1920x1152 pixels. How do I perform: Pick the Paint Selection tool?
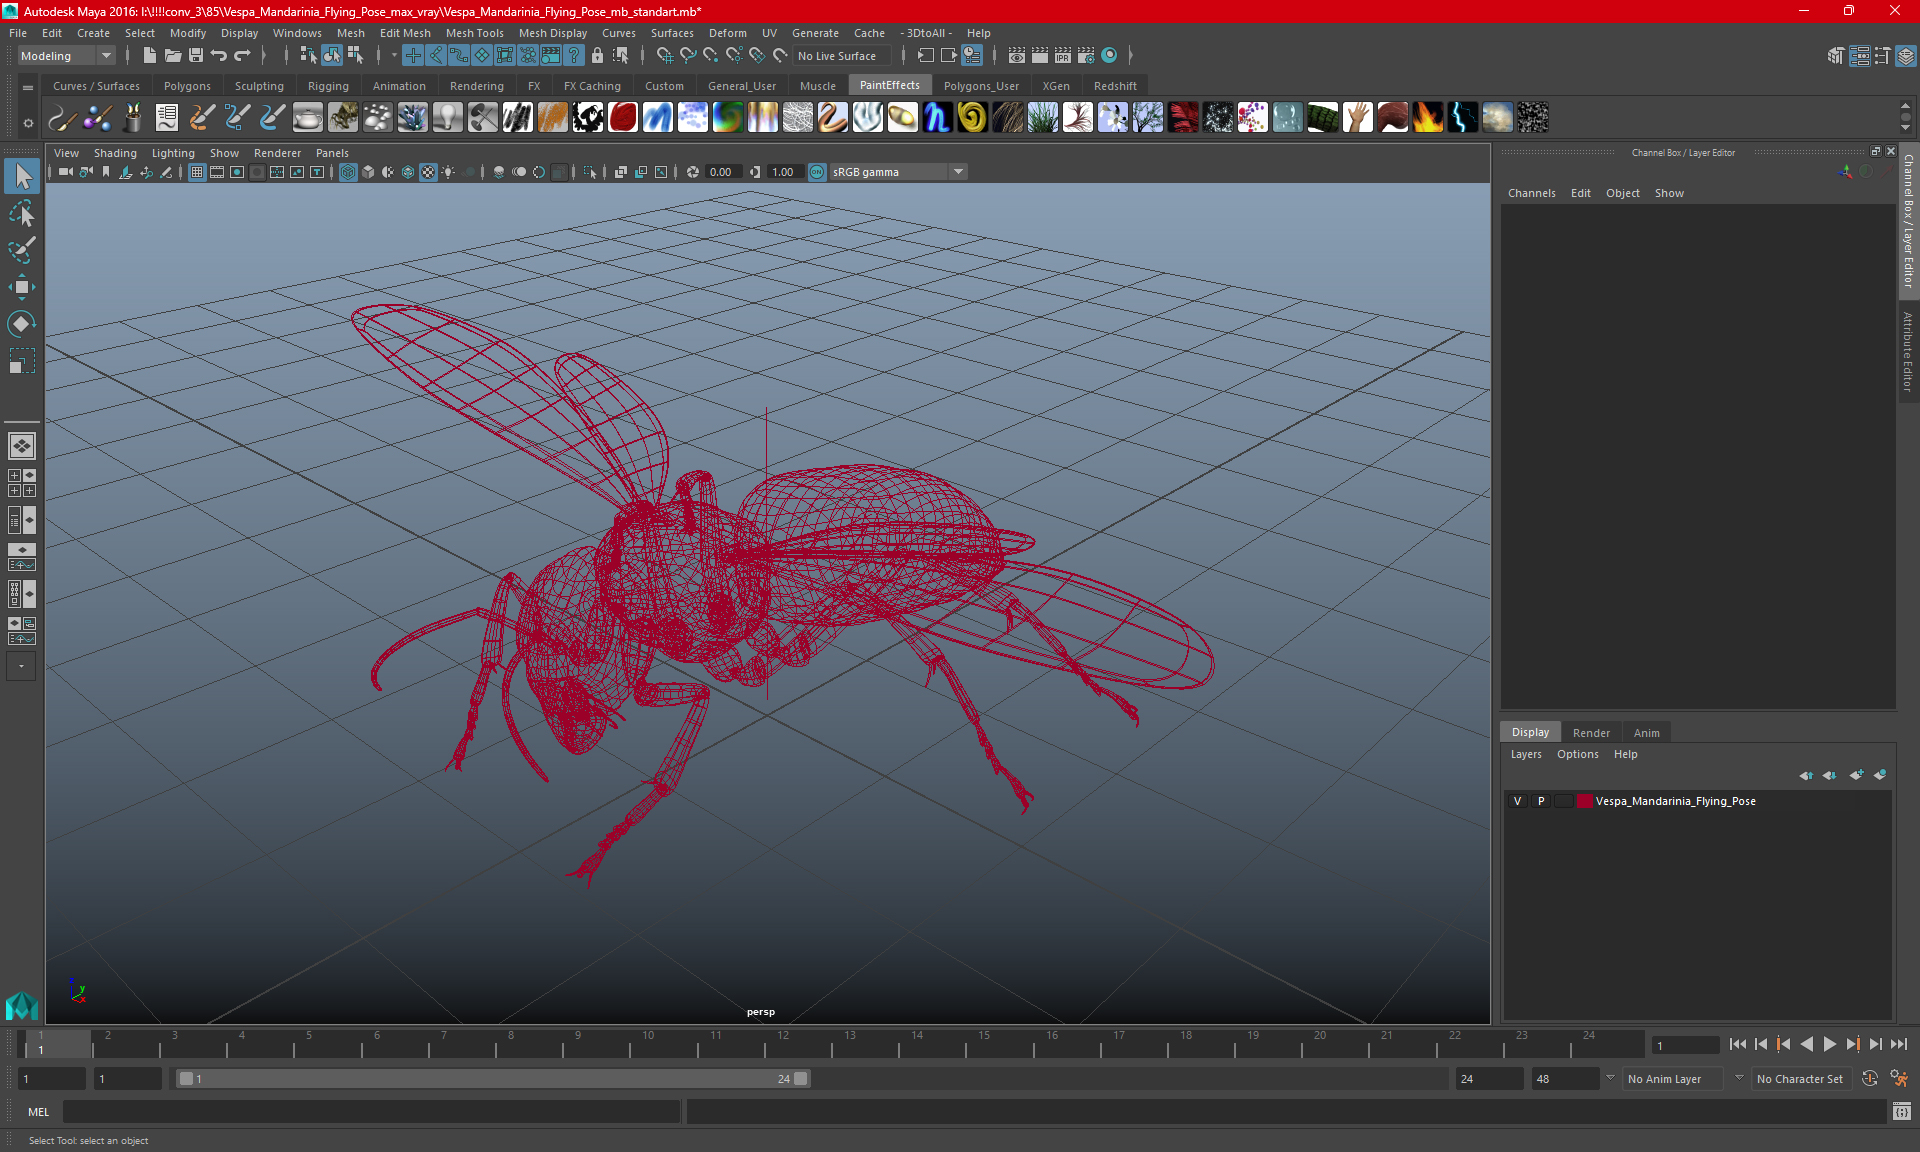click(x=21, y=250)
